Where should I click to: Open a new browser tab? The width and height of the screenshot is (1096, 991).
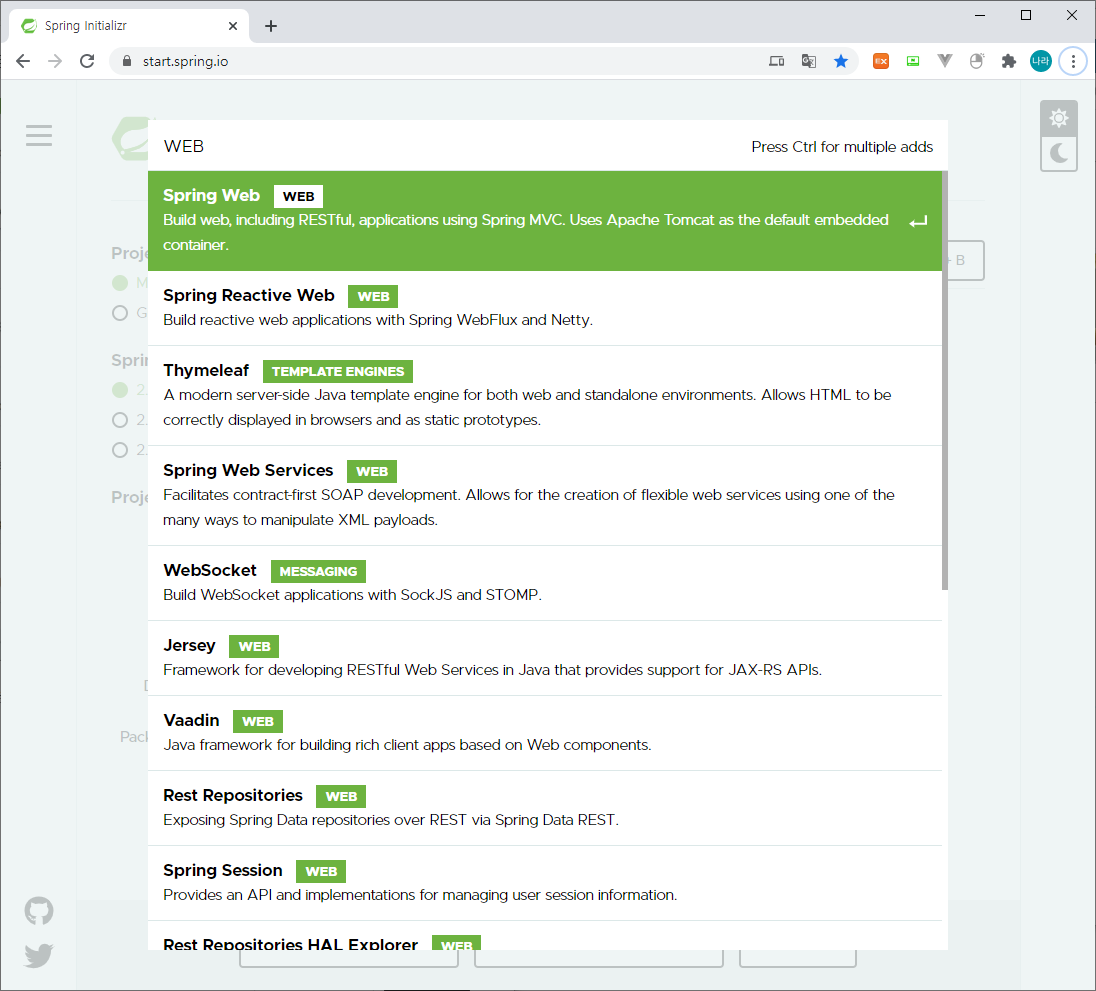coord(271,26)
